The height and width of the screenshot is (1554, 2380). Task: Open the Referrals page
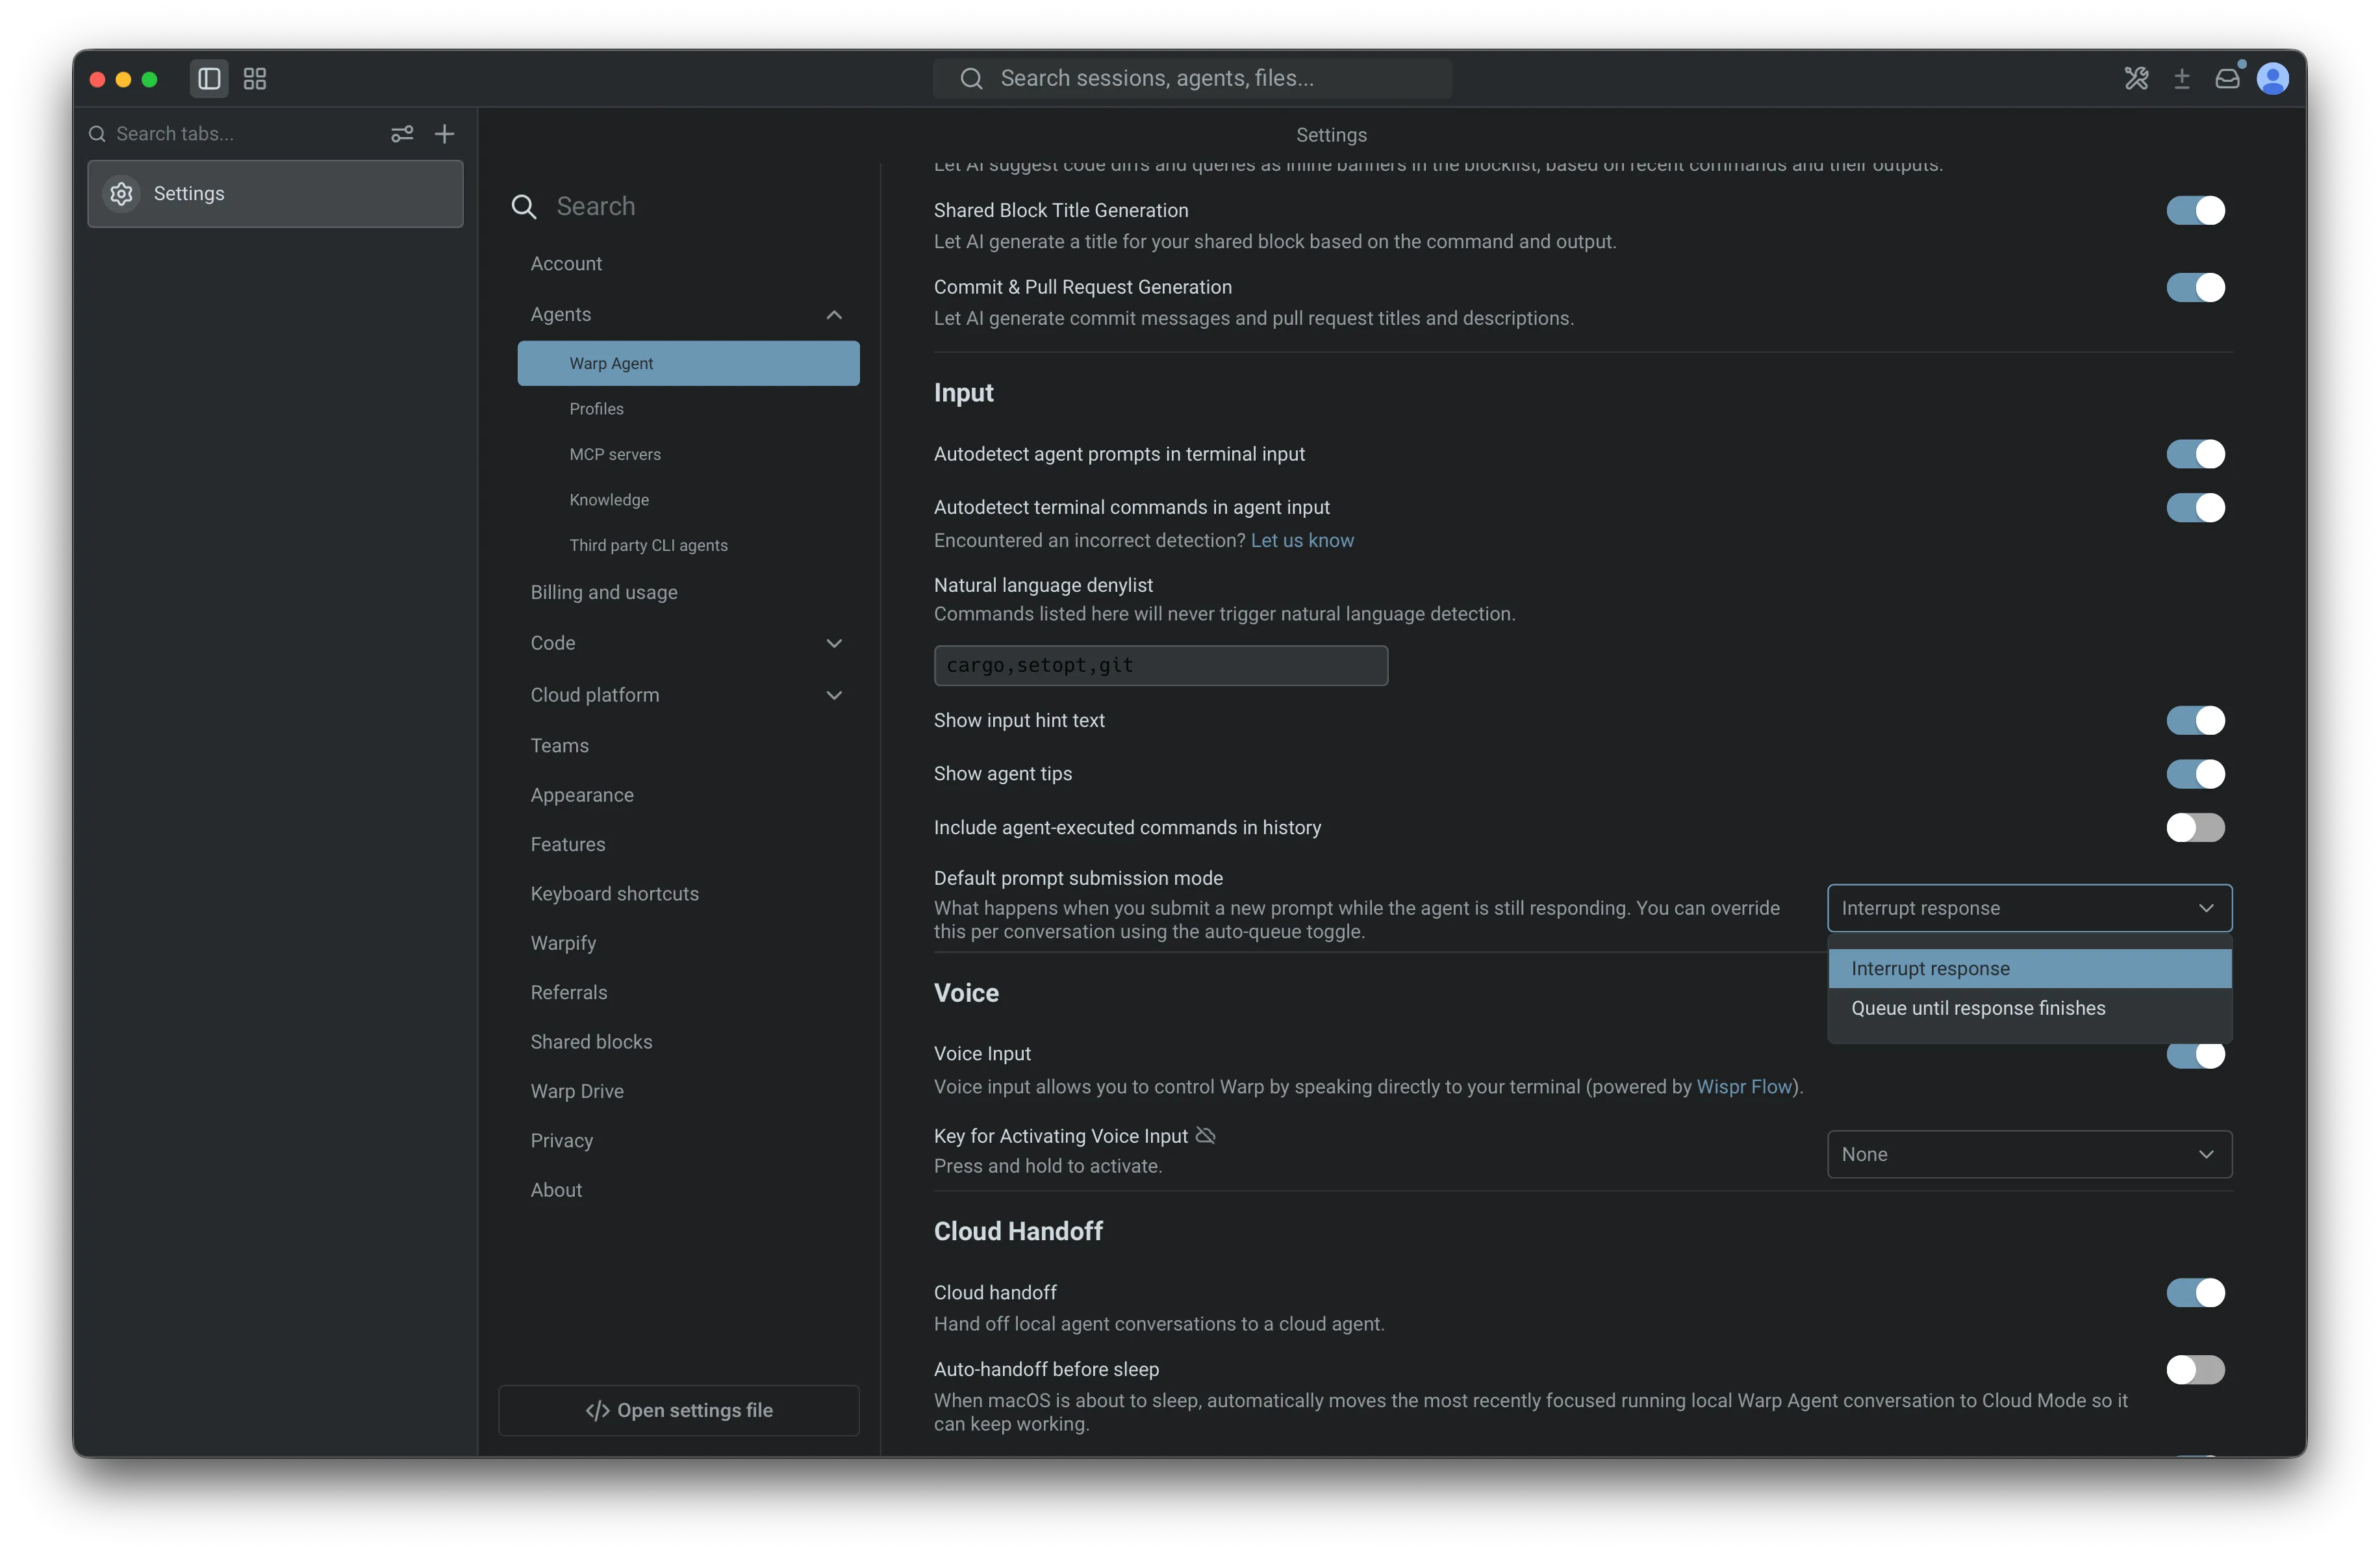click(569, 992)
